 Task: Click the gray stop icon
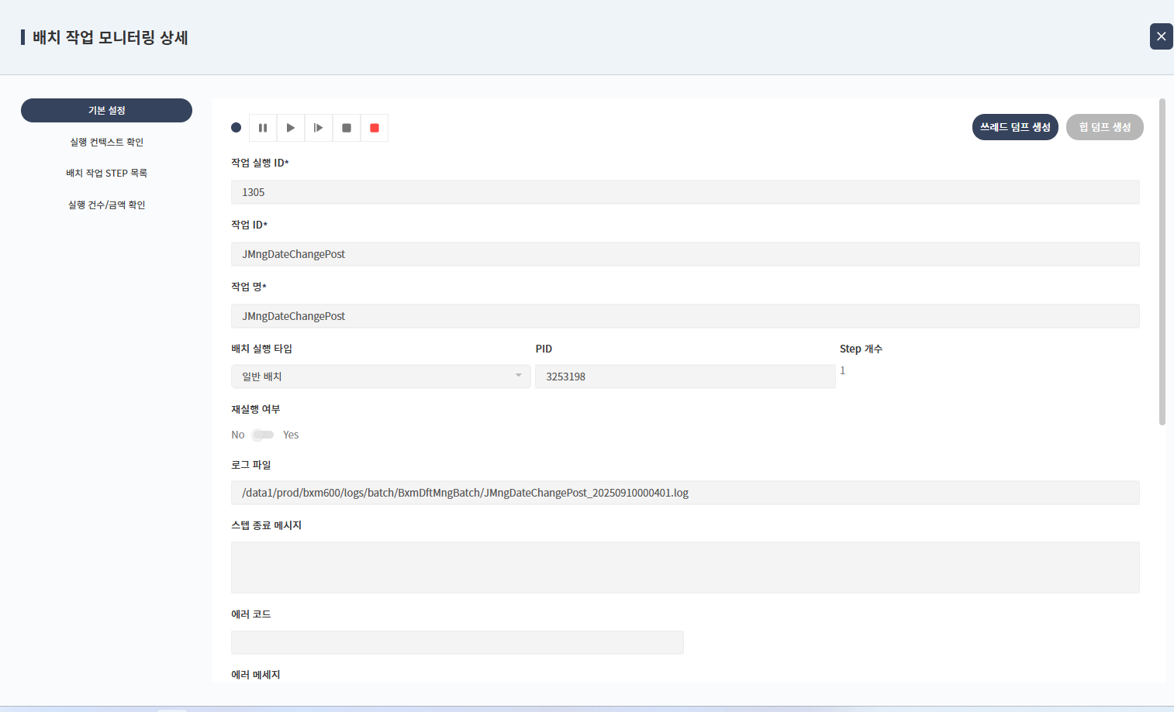(346, 128)
